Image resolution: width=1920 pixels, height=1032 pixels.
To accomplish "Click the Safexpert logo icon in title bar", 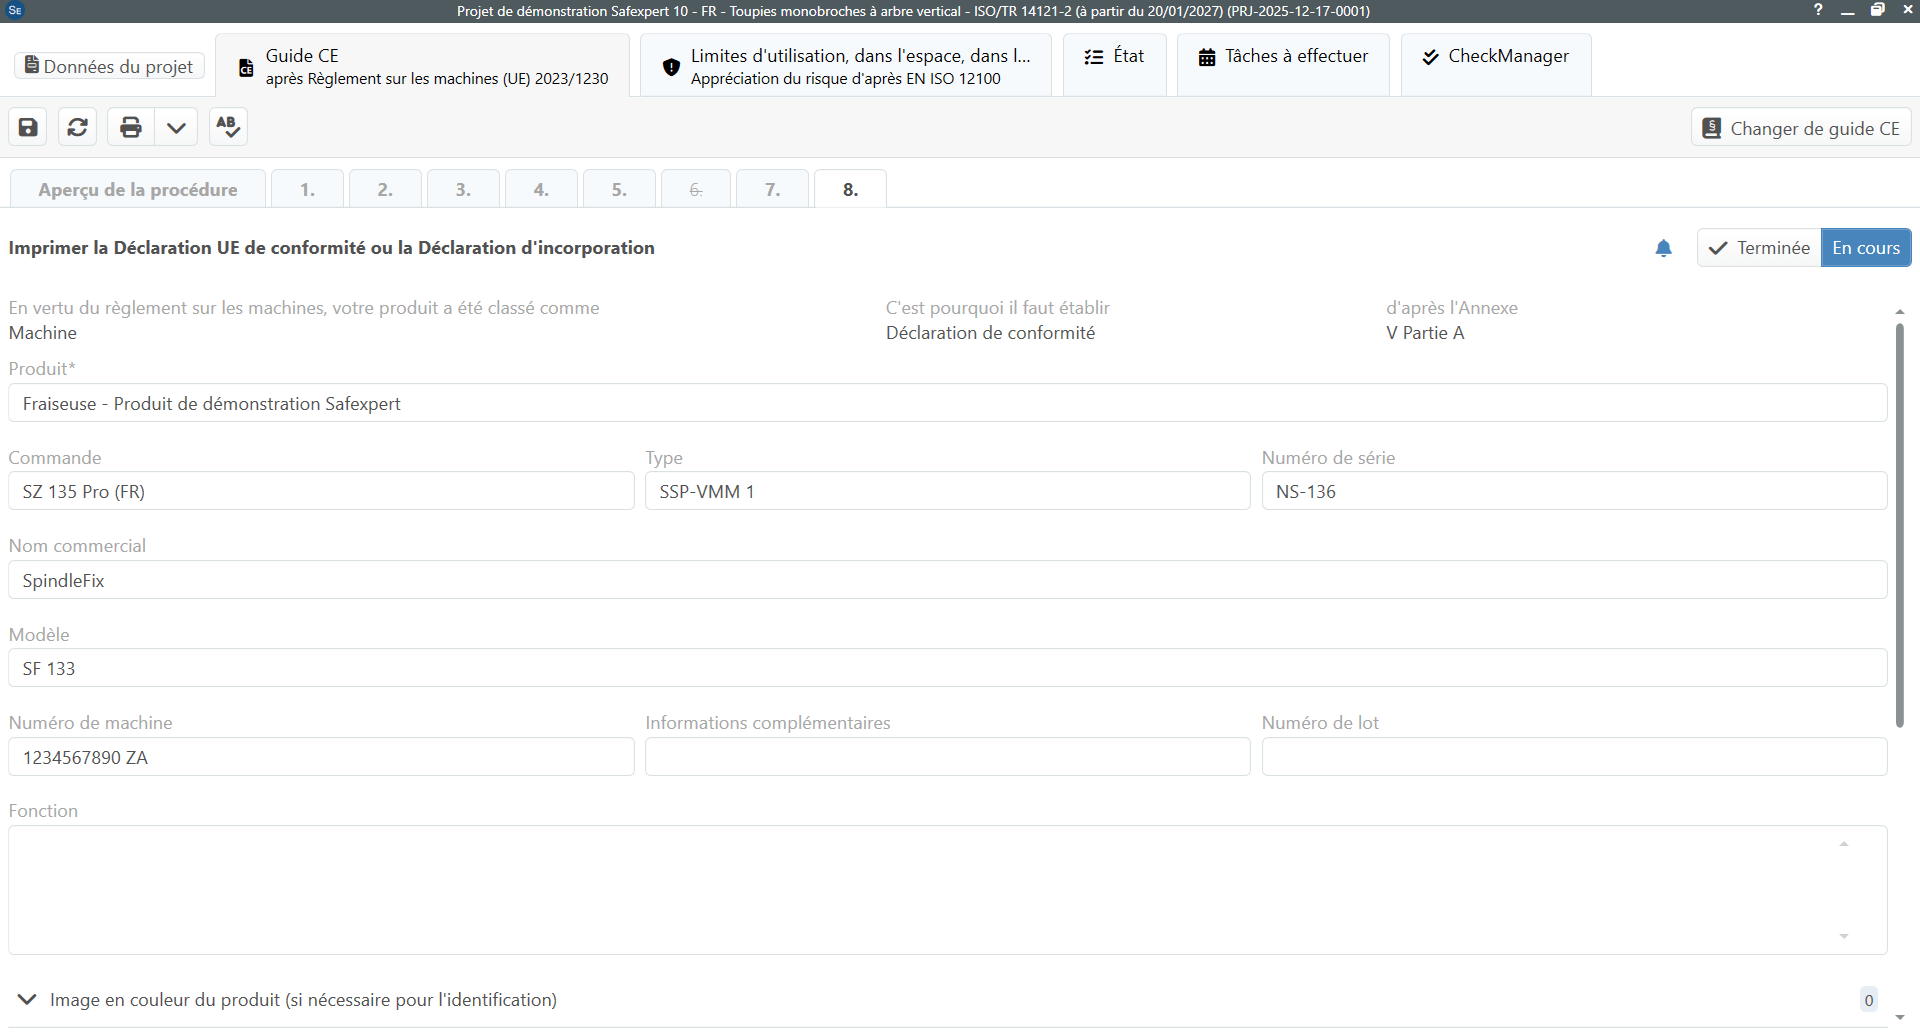I will pos(15,11).
